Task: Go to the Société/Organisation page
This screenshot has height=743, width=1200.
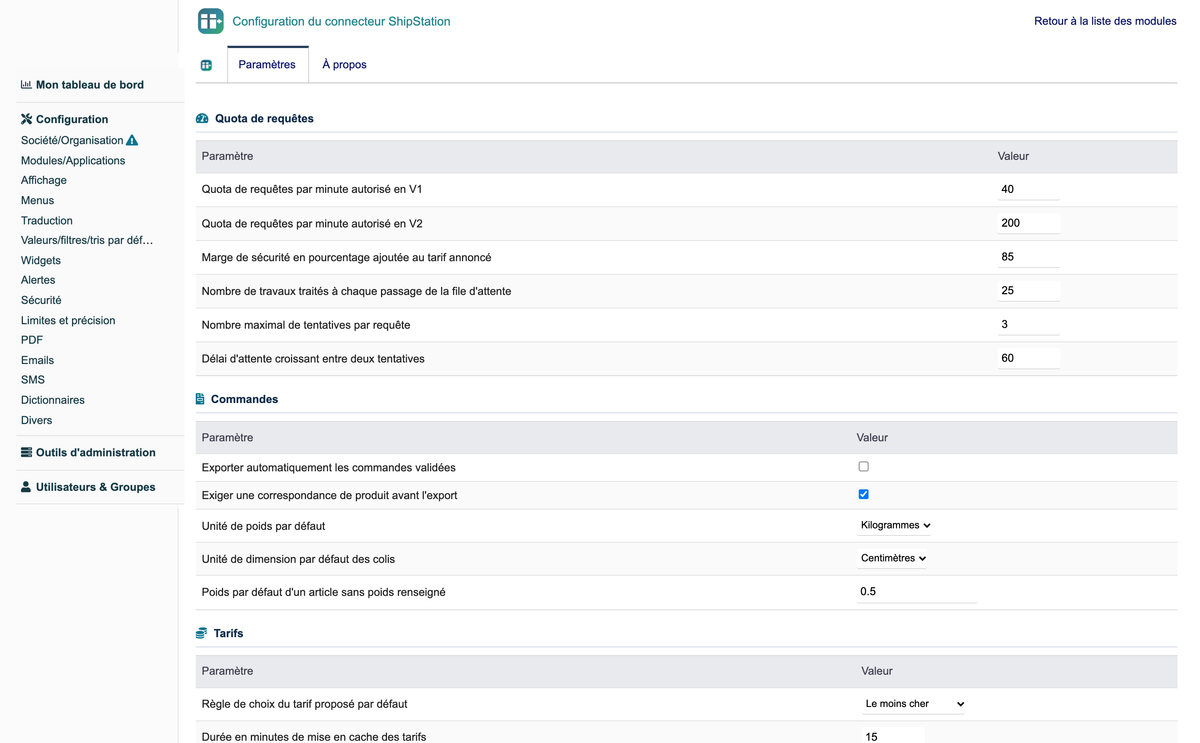Action: pyautogui.click(x=72, y=140)
